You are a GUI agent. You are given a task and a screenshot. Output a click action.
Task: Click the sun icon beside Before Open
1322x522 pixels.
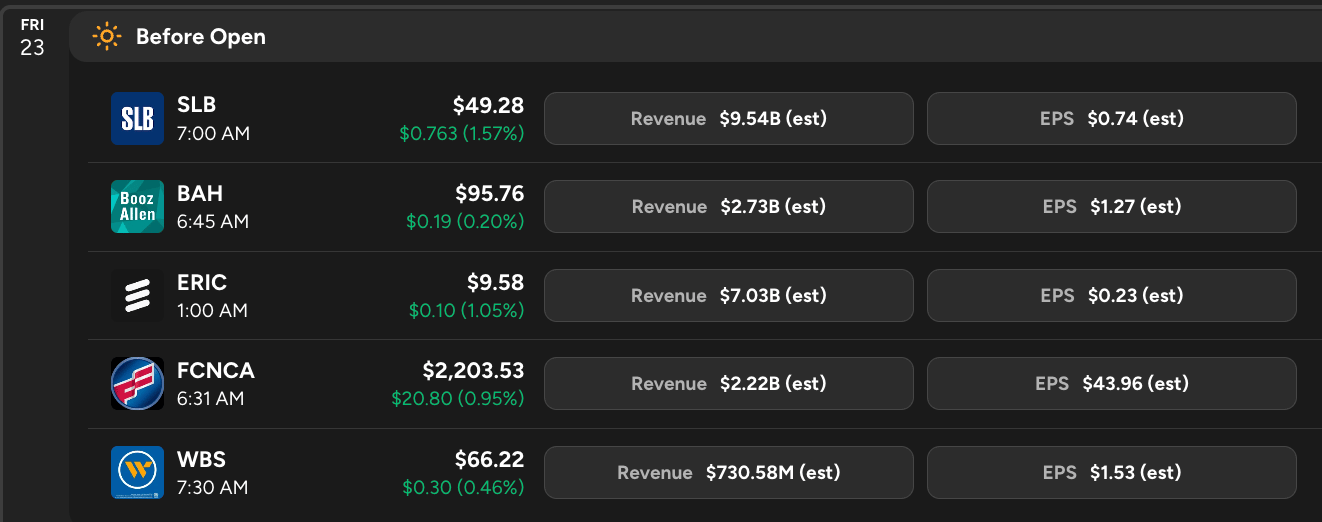coord(106,37)
